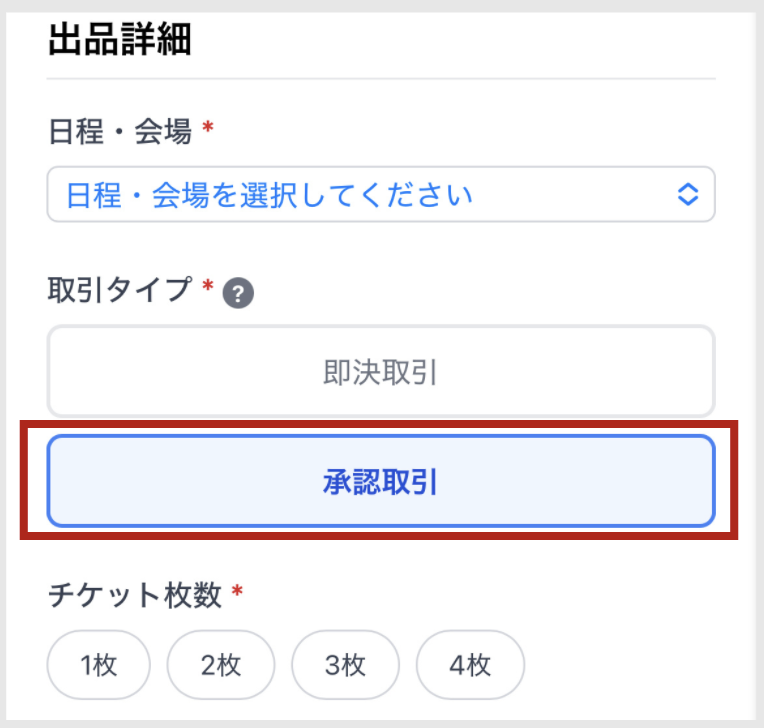Click the 枚 character in the 4枚 pill
The width and height of the screenshot is (764, 728).
click(x=478, y=664)
